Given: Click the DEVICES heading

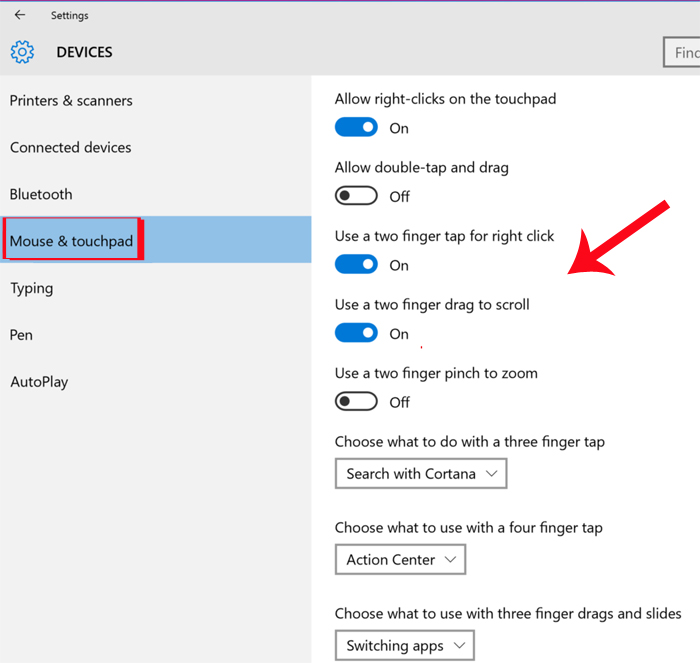Looking at the screenshot, I should pyautogui.click(x=84, y=52).
